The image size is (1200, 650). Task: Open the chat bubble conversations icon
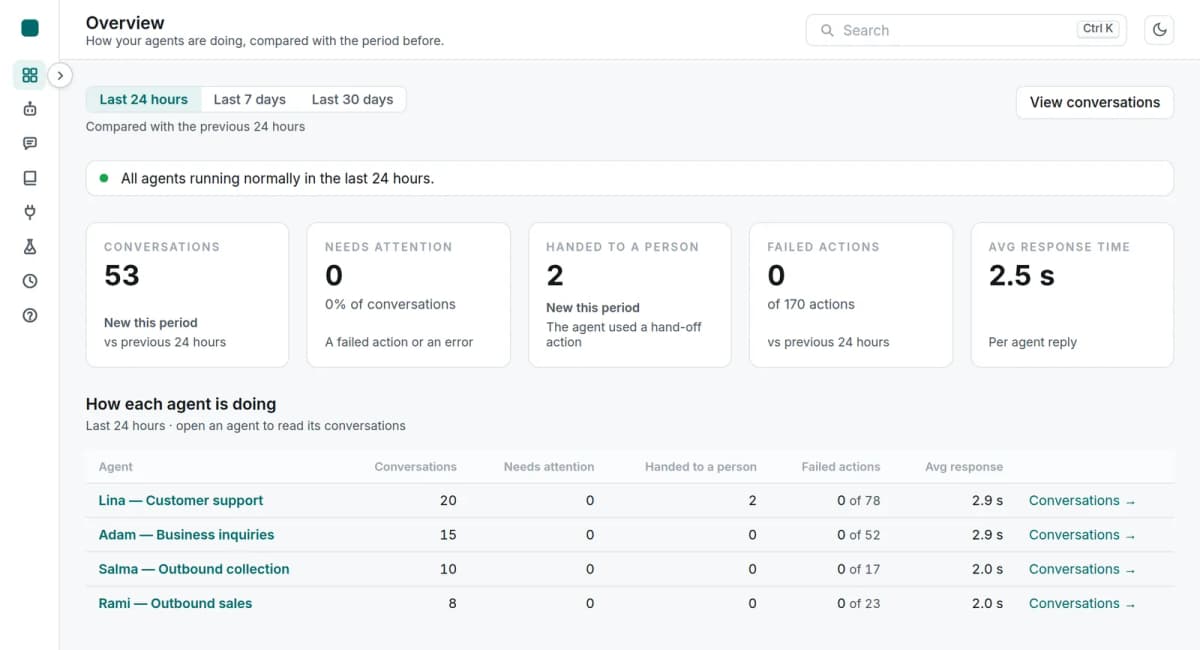point(30,143)
